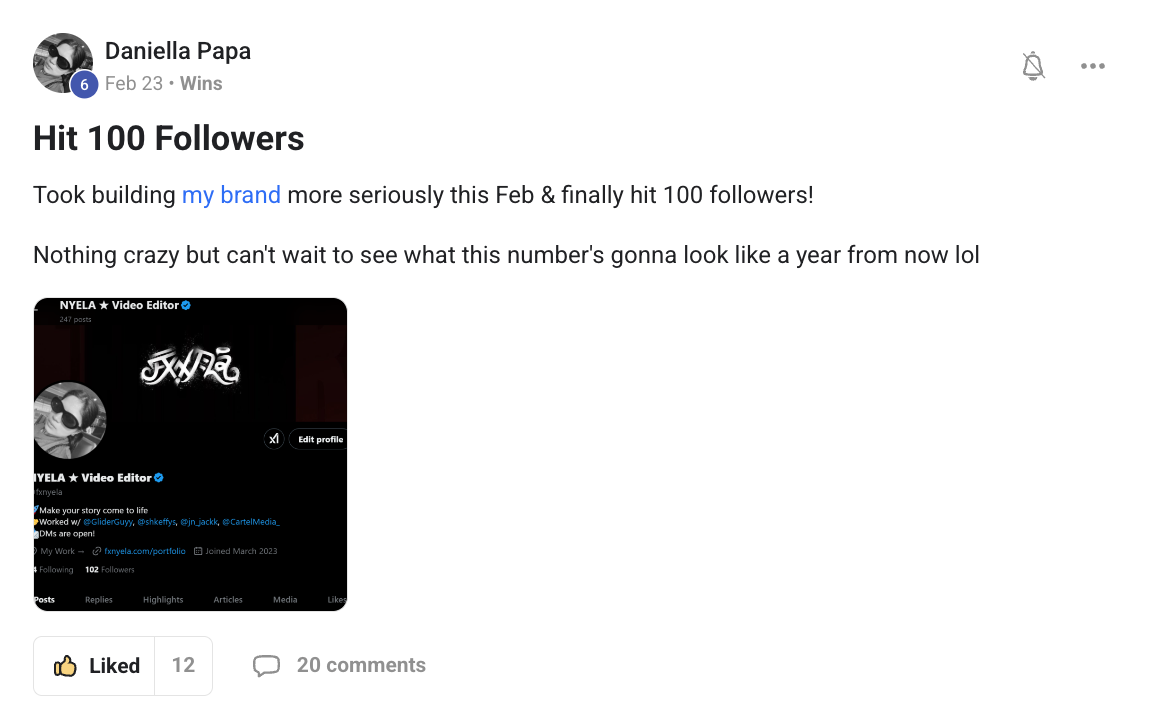Click the link icon before fxnyela.com/portfolio
The image size is (1160, 714).
tap(97, 551)
